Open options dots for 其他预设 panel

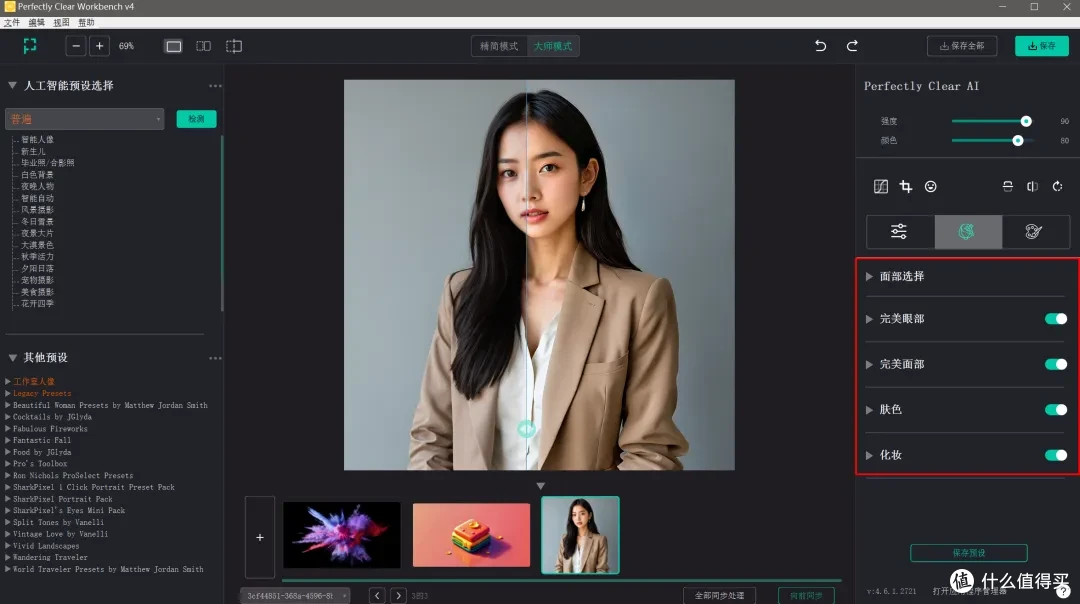(215, 358)
